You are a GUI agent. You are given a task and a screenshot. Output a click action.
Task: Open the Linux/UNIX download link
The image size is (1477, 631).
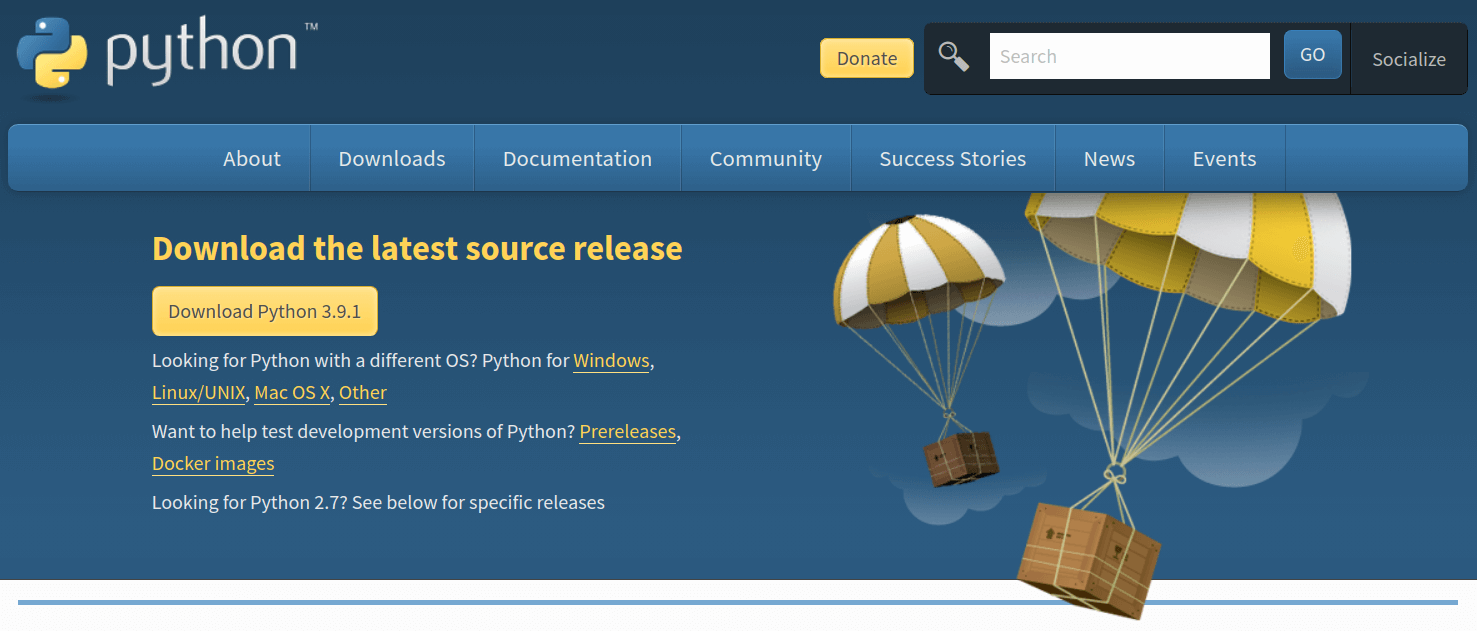tap(198, 393)
